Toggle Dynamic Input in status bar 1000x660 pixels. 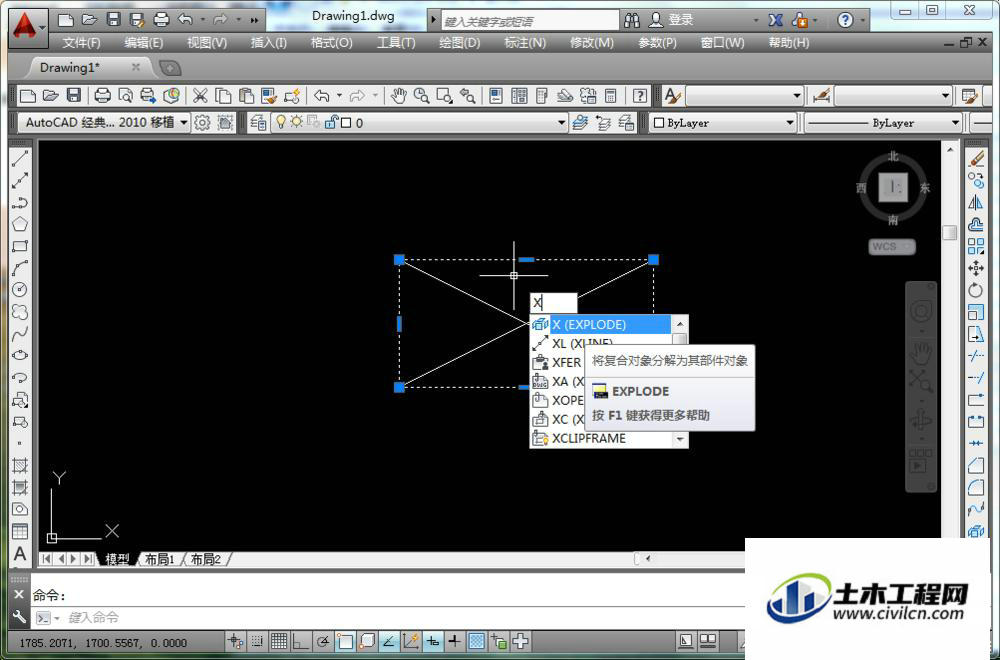(433, 642)
